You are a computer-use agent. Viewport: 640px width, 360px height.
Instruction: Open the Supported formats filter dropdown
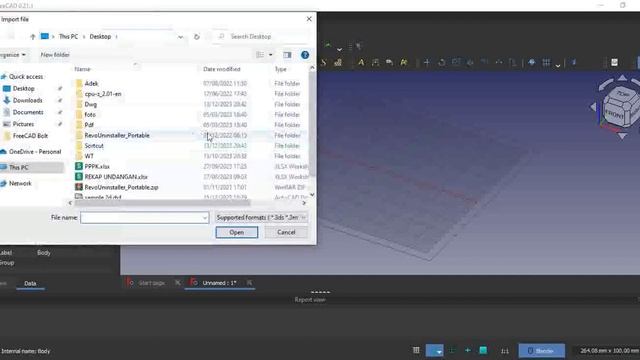tap(261, 218)
